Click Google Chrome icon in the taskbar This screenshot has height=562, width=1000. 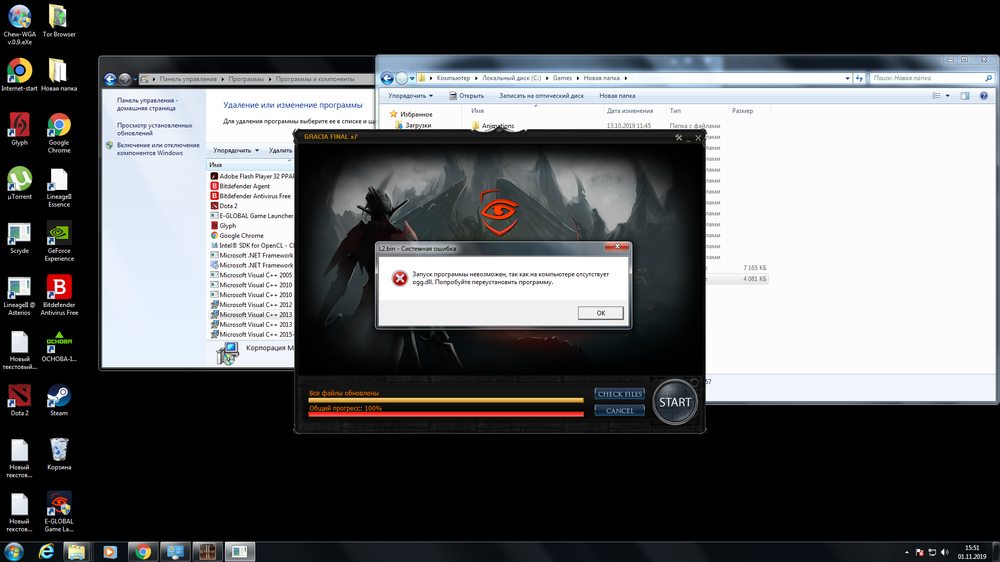[x=143, y=551]
